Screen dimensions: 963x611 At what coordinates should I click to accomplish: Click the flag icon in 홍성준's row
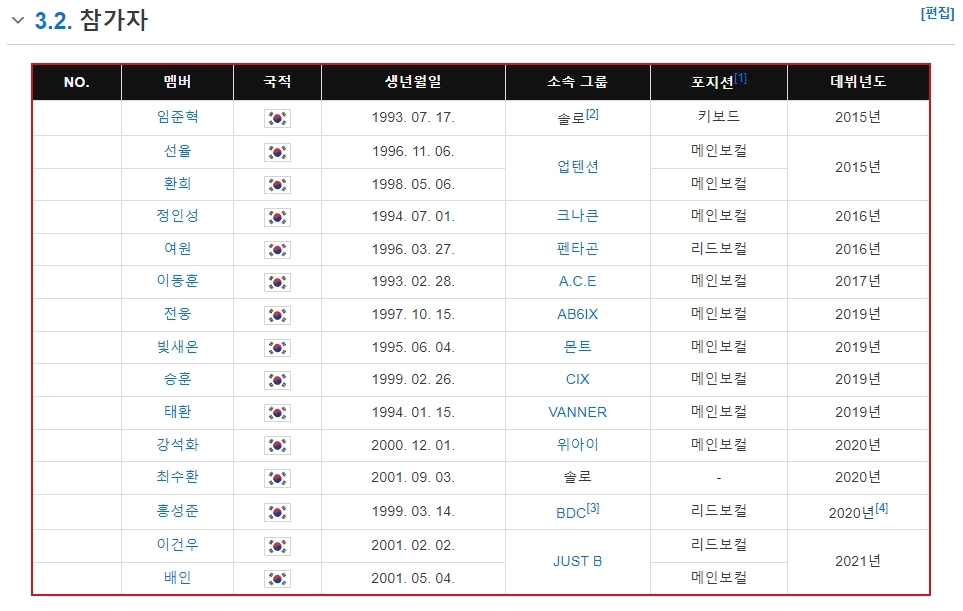click(277, 512)
